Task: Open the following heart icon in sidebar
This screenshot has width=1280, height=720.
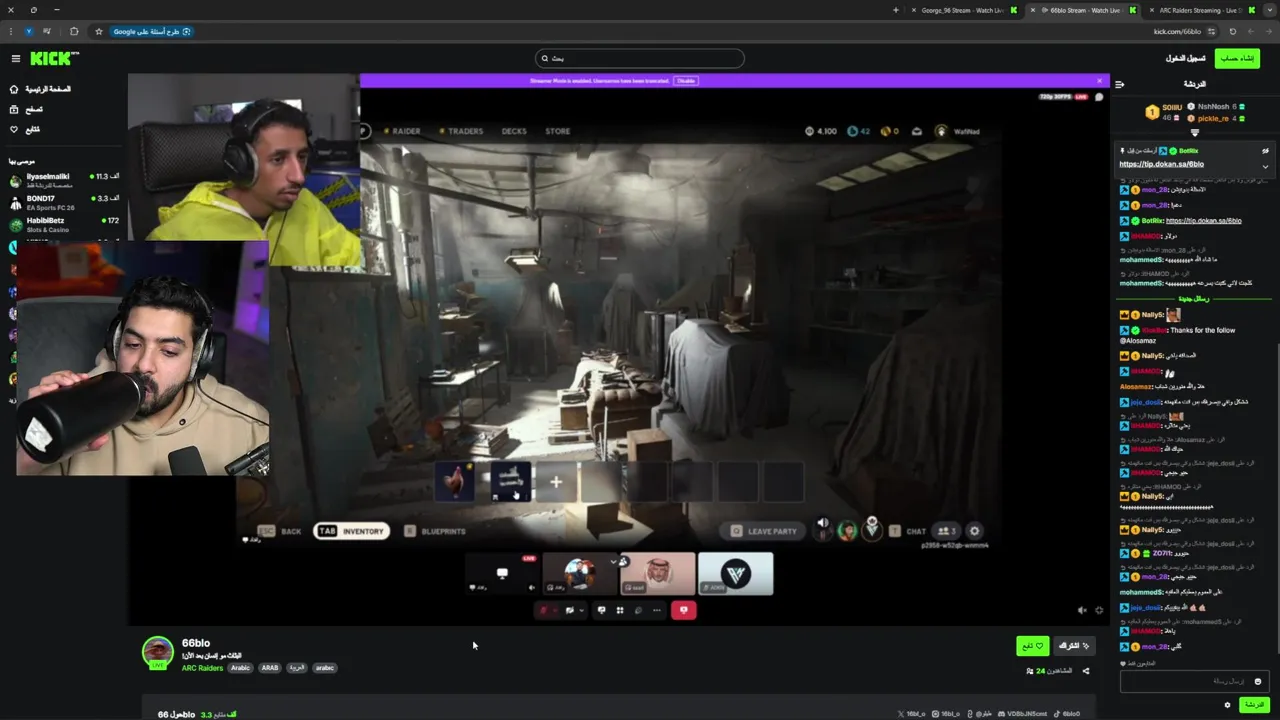Action: (x=14, y=129)
